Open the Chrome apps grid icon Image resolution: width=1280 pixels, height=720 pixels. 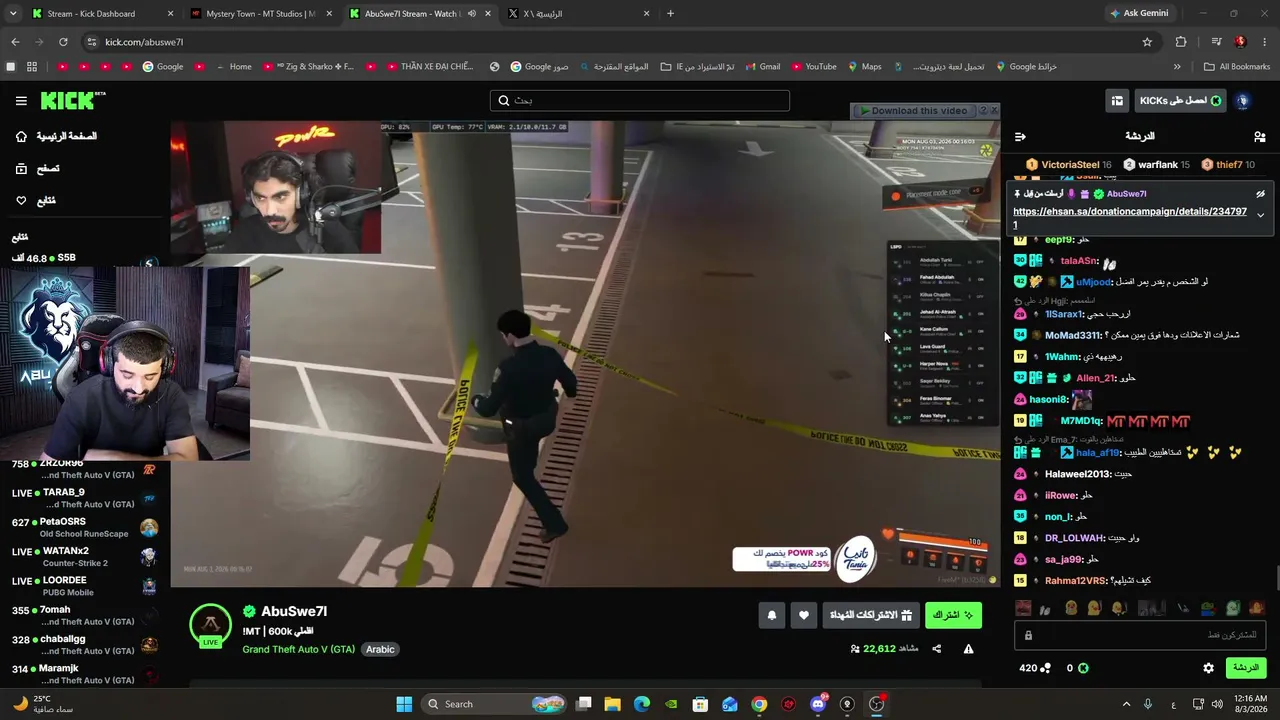(32, 67)
